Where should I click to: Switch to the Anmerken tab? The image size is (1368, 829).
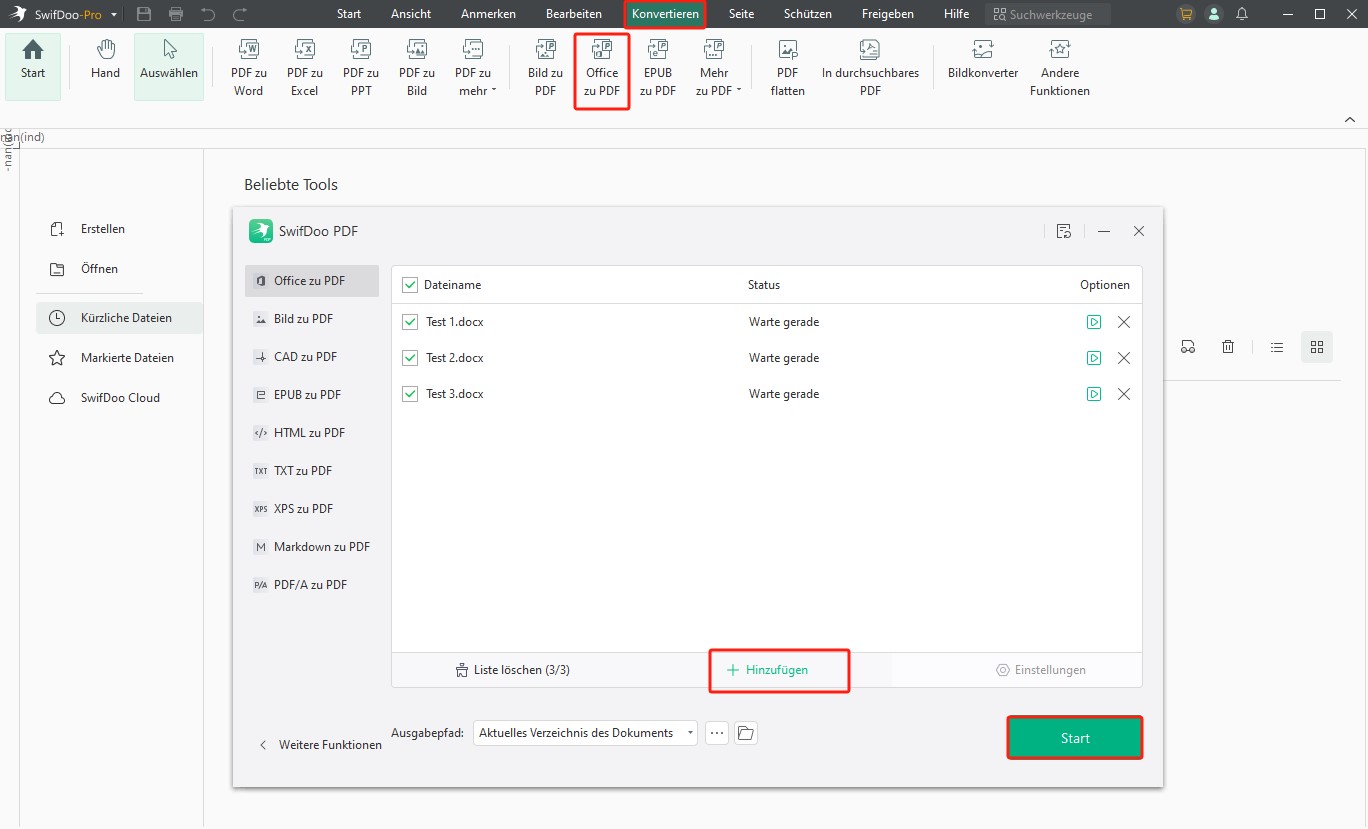pyautogui.click(x=489, y=14)
